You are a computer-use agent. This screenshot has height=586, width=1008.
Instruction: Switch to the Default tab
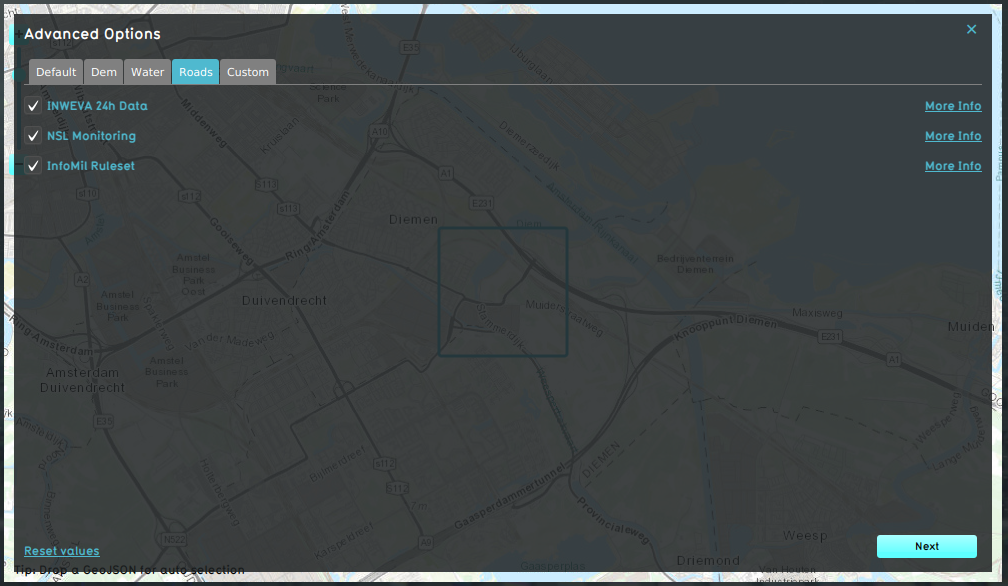(56, 72)
